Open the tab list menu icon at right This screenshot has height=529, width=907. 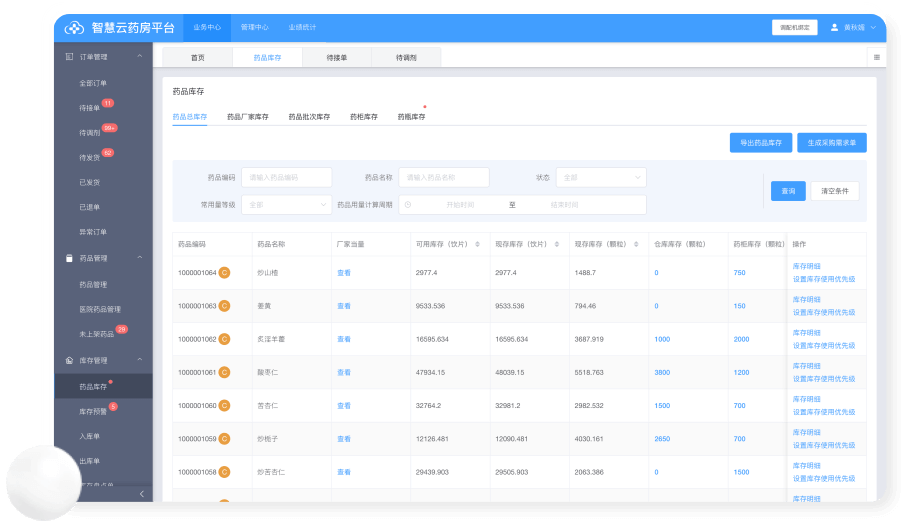(877, 57)
